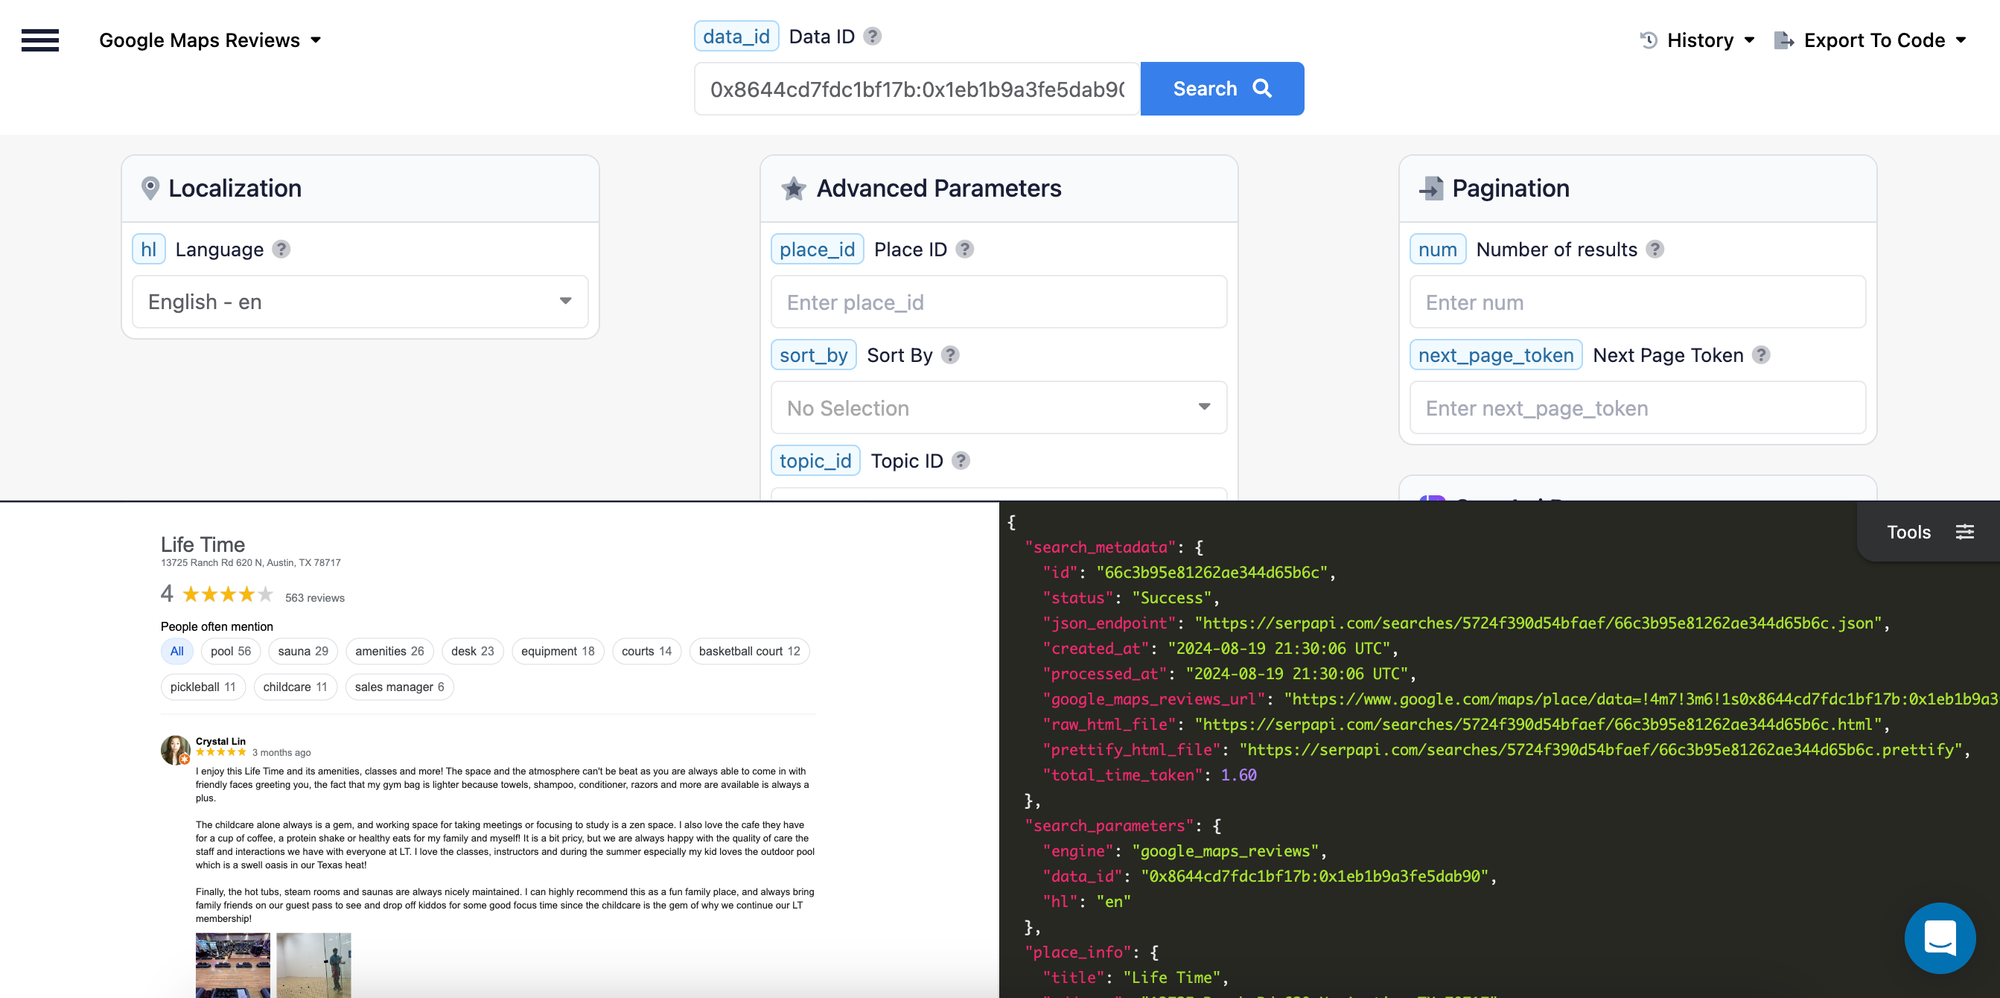Click the Pagination panel icon
This screenshot has width=2000, height=998.
tap(1432, 188)
